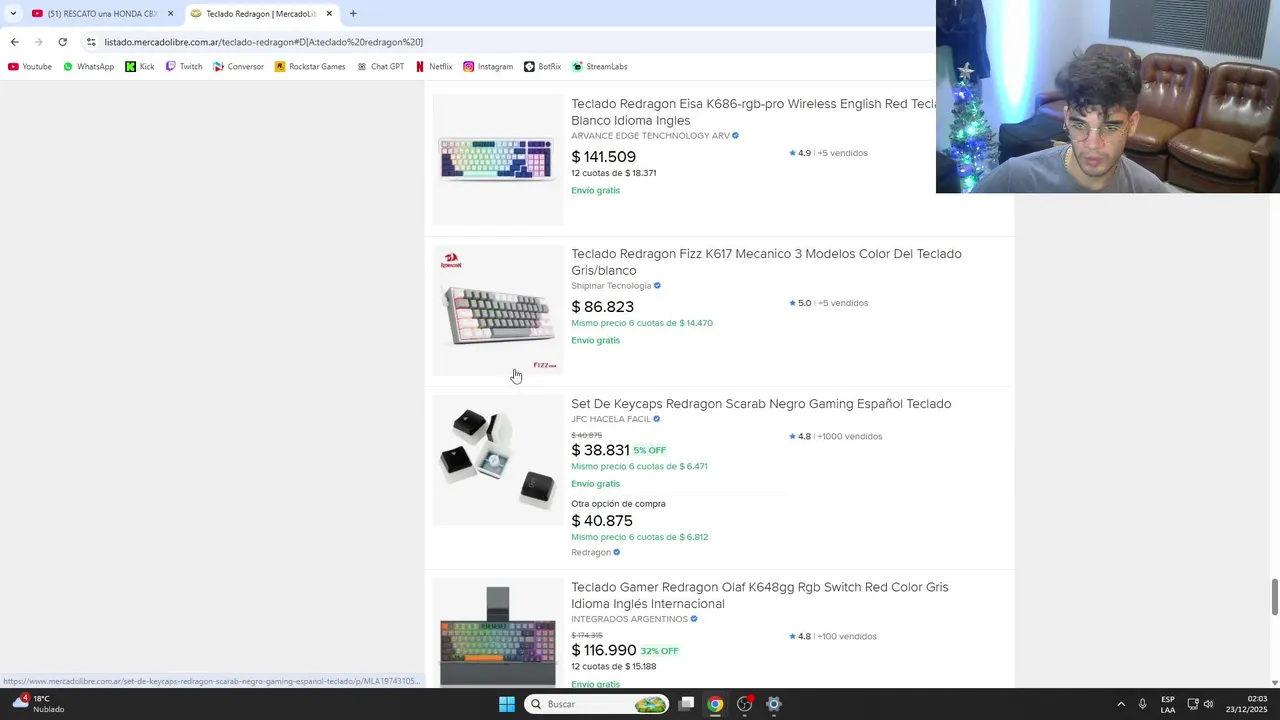Close the RESCATO una HONDA tab
Viewport: 1280px width, 720px height.
(x=170, y=14)
